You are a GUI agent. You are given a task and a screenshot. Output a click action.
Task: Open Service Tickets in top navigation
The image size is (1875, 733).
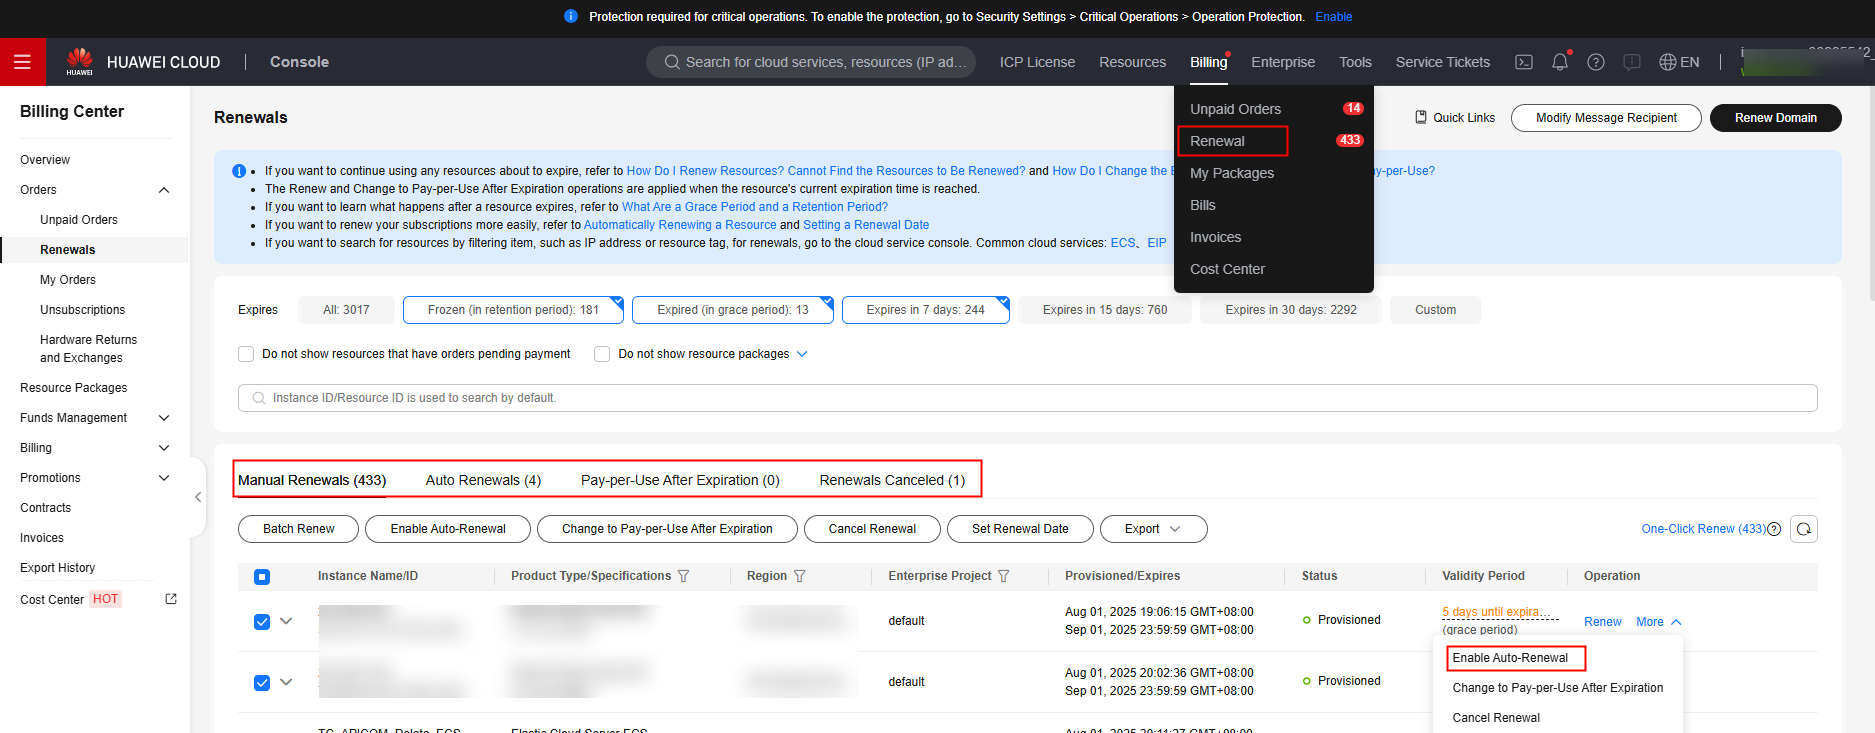coord(1442,62)
